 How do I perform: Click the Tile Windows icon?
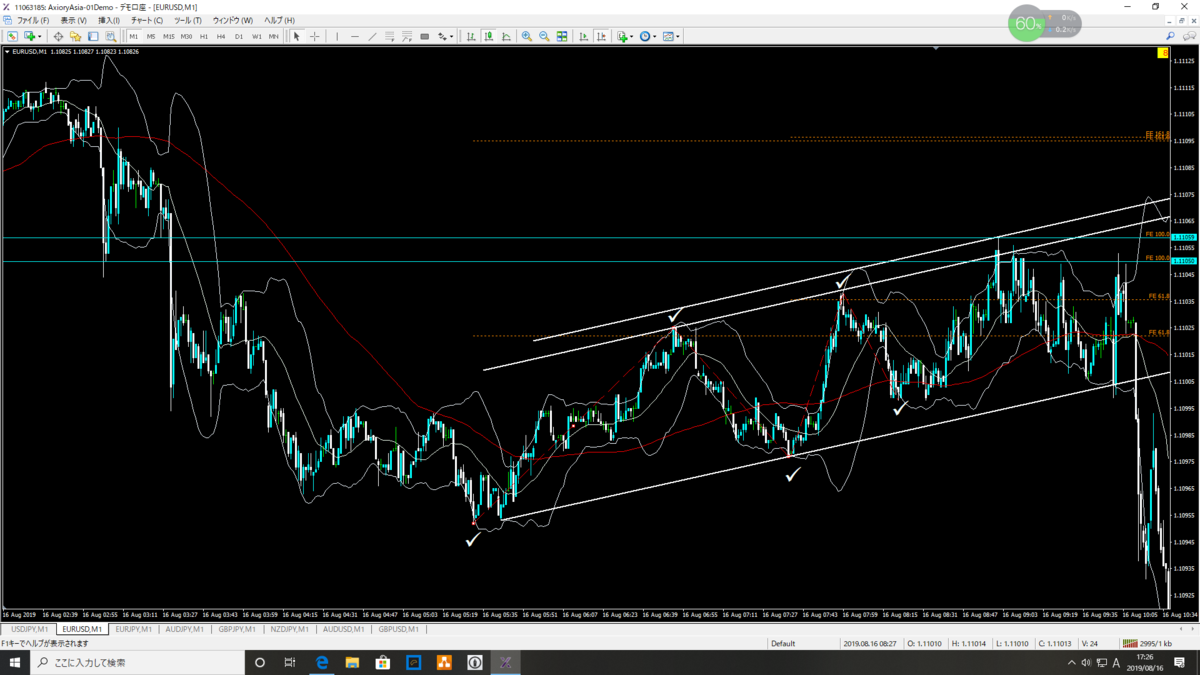click(x=562, y=36)
